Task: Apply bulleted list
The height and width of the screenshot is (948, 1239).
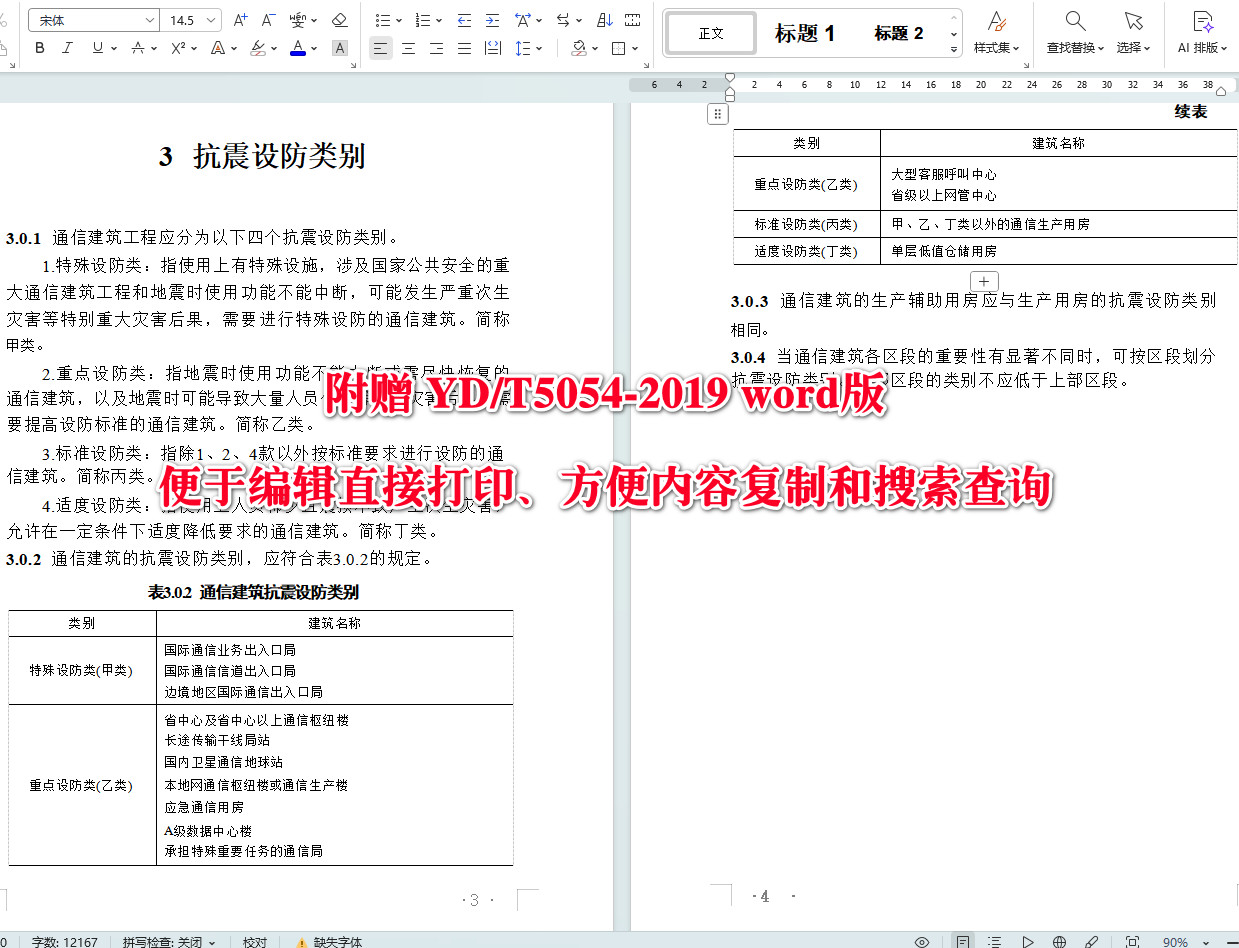Action: (382, 20)
